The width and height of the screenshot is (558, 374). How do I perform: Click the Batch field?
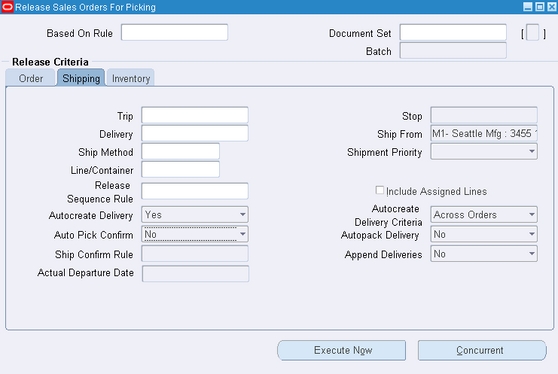[x=453, y=51]
